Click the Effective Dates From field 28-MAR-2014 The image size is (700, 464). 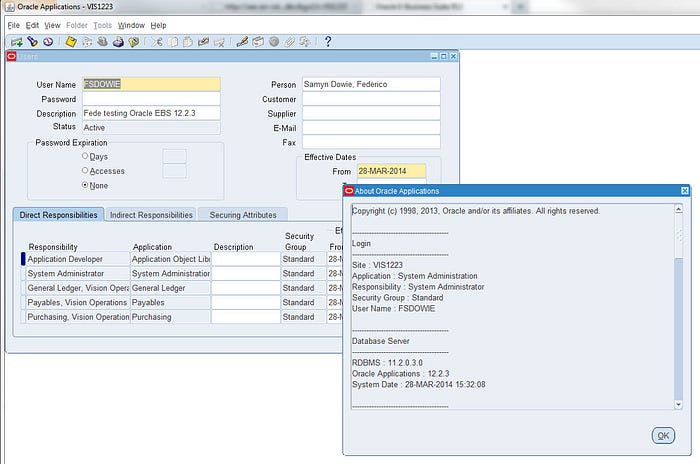tap(392, 171)
